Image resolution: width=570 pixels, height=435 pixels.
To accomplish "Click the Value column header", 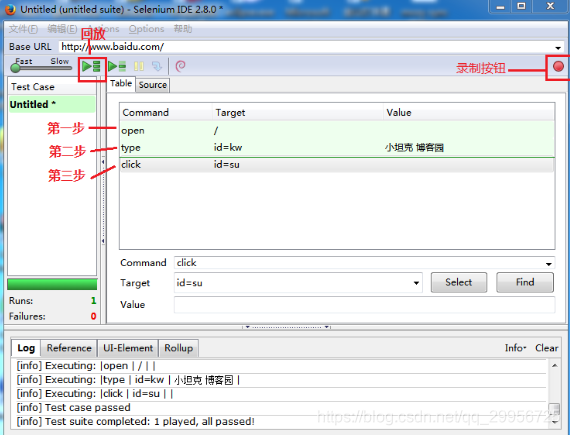I will click(x=469, y=113).
